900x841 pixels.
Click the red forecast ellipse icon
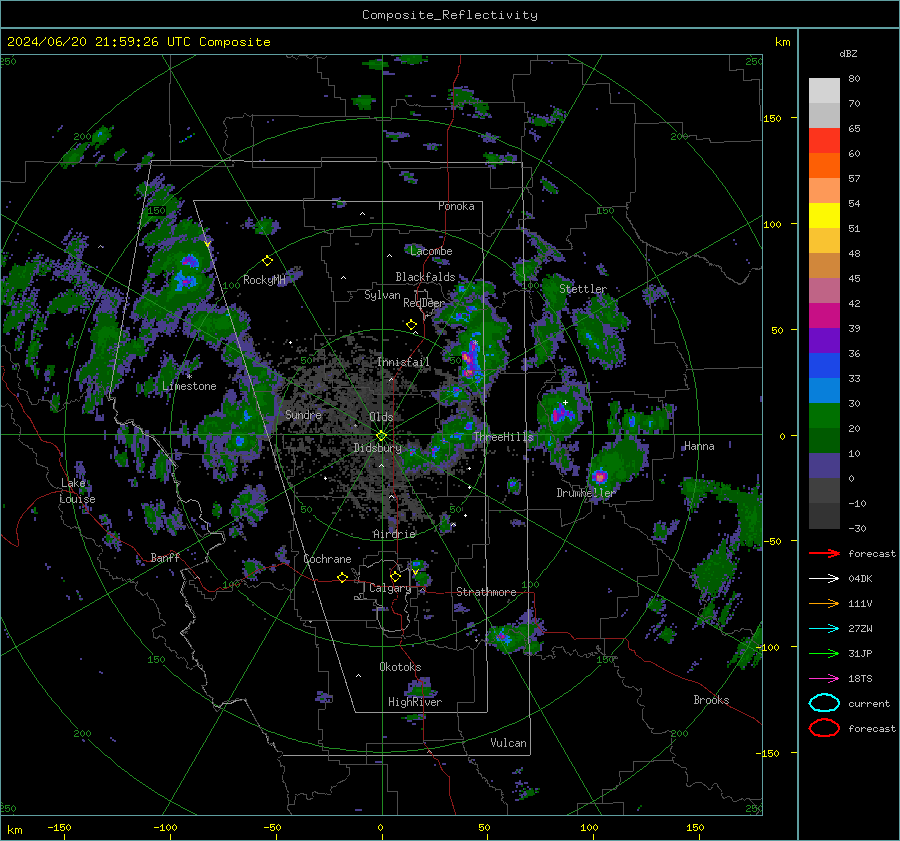(x=824, y=728)
